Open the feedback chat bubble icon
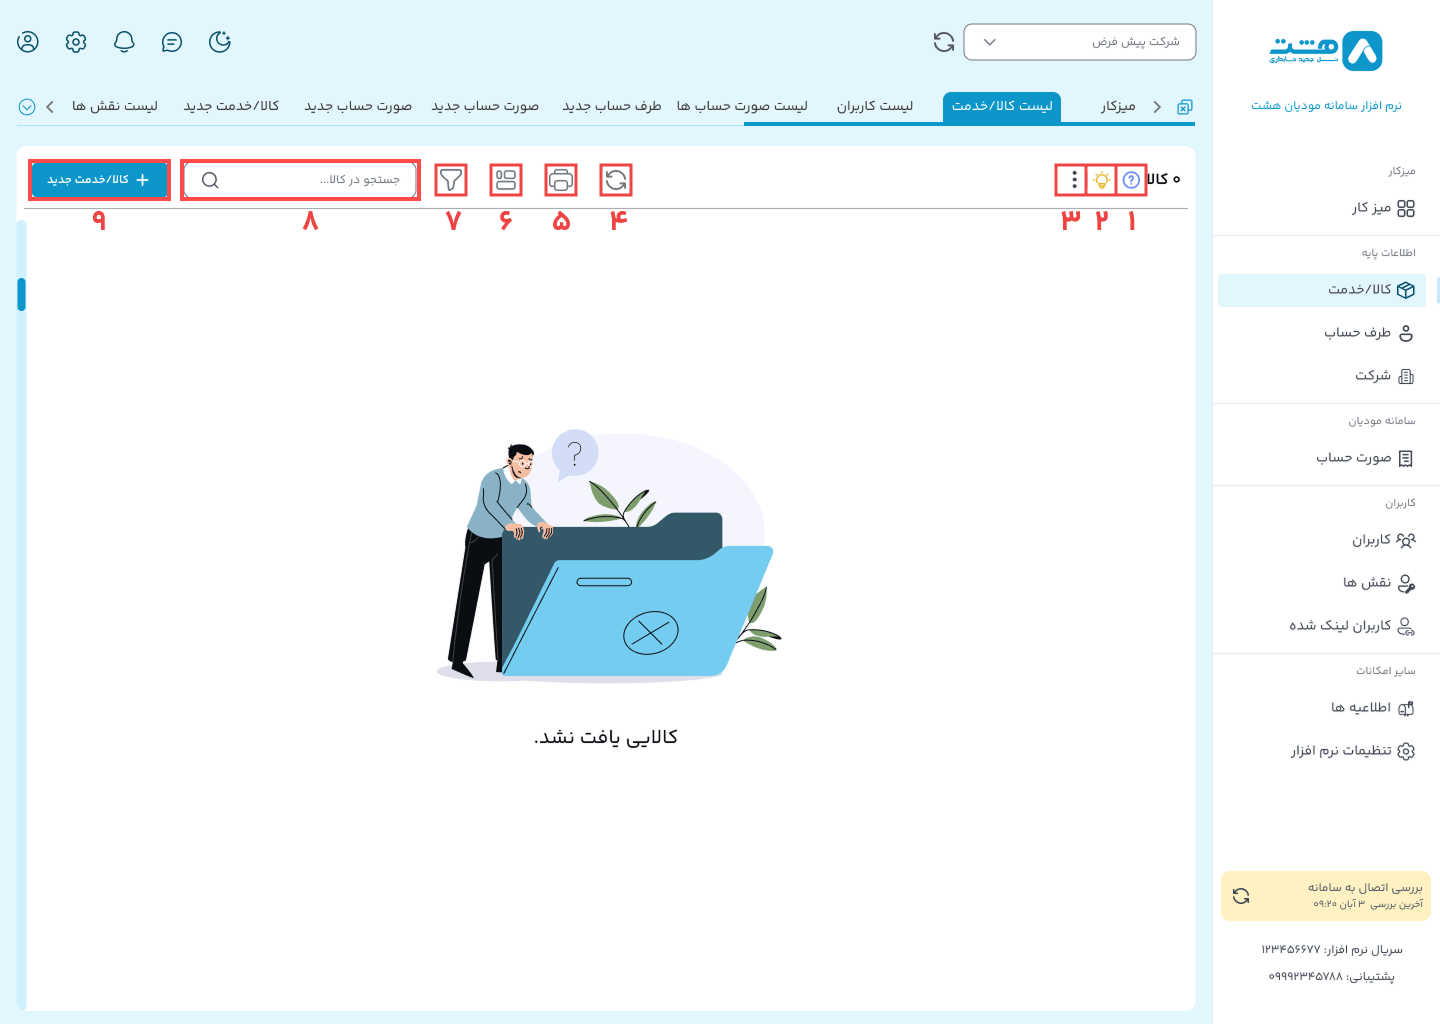Screen dimensions: 1440x1024 pos(171,42)
